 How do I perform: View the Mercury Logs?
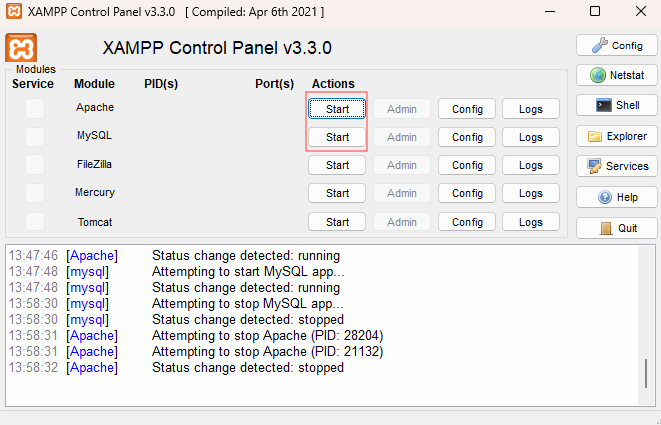(x=531, y=193)
